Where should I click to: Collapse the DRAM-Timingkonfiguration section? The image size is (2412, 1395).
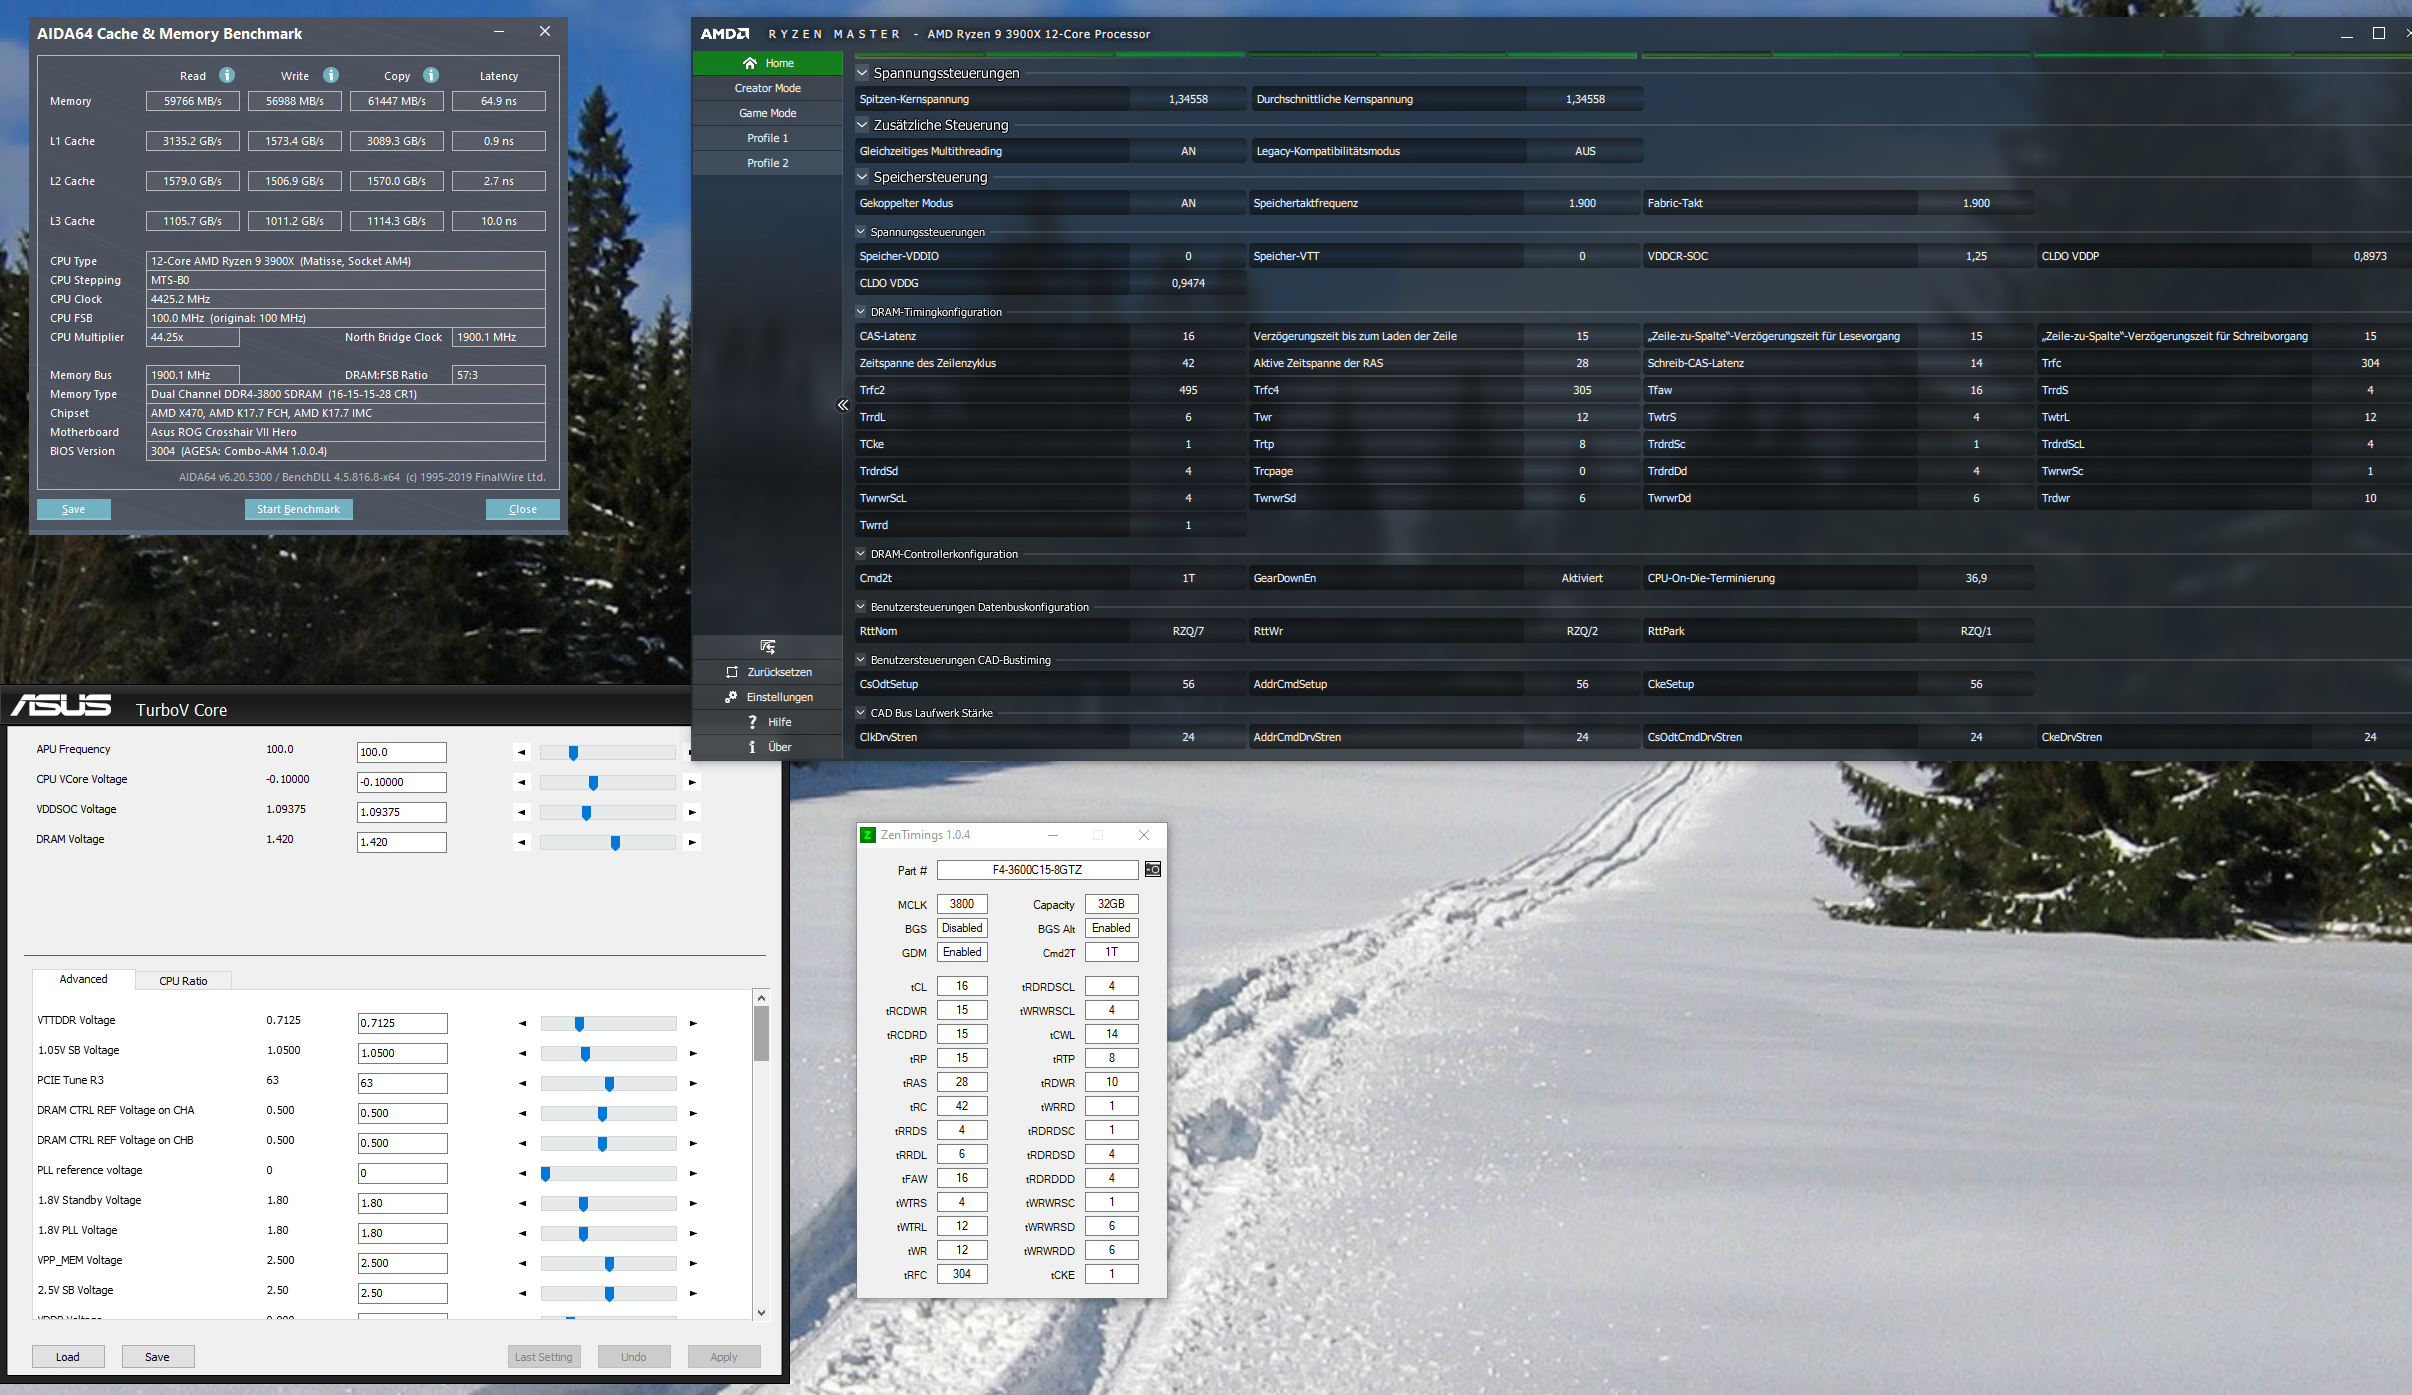pos(861,311)
